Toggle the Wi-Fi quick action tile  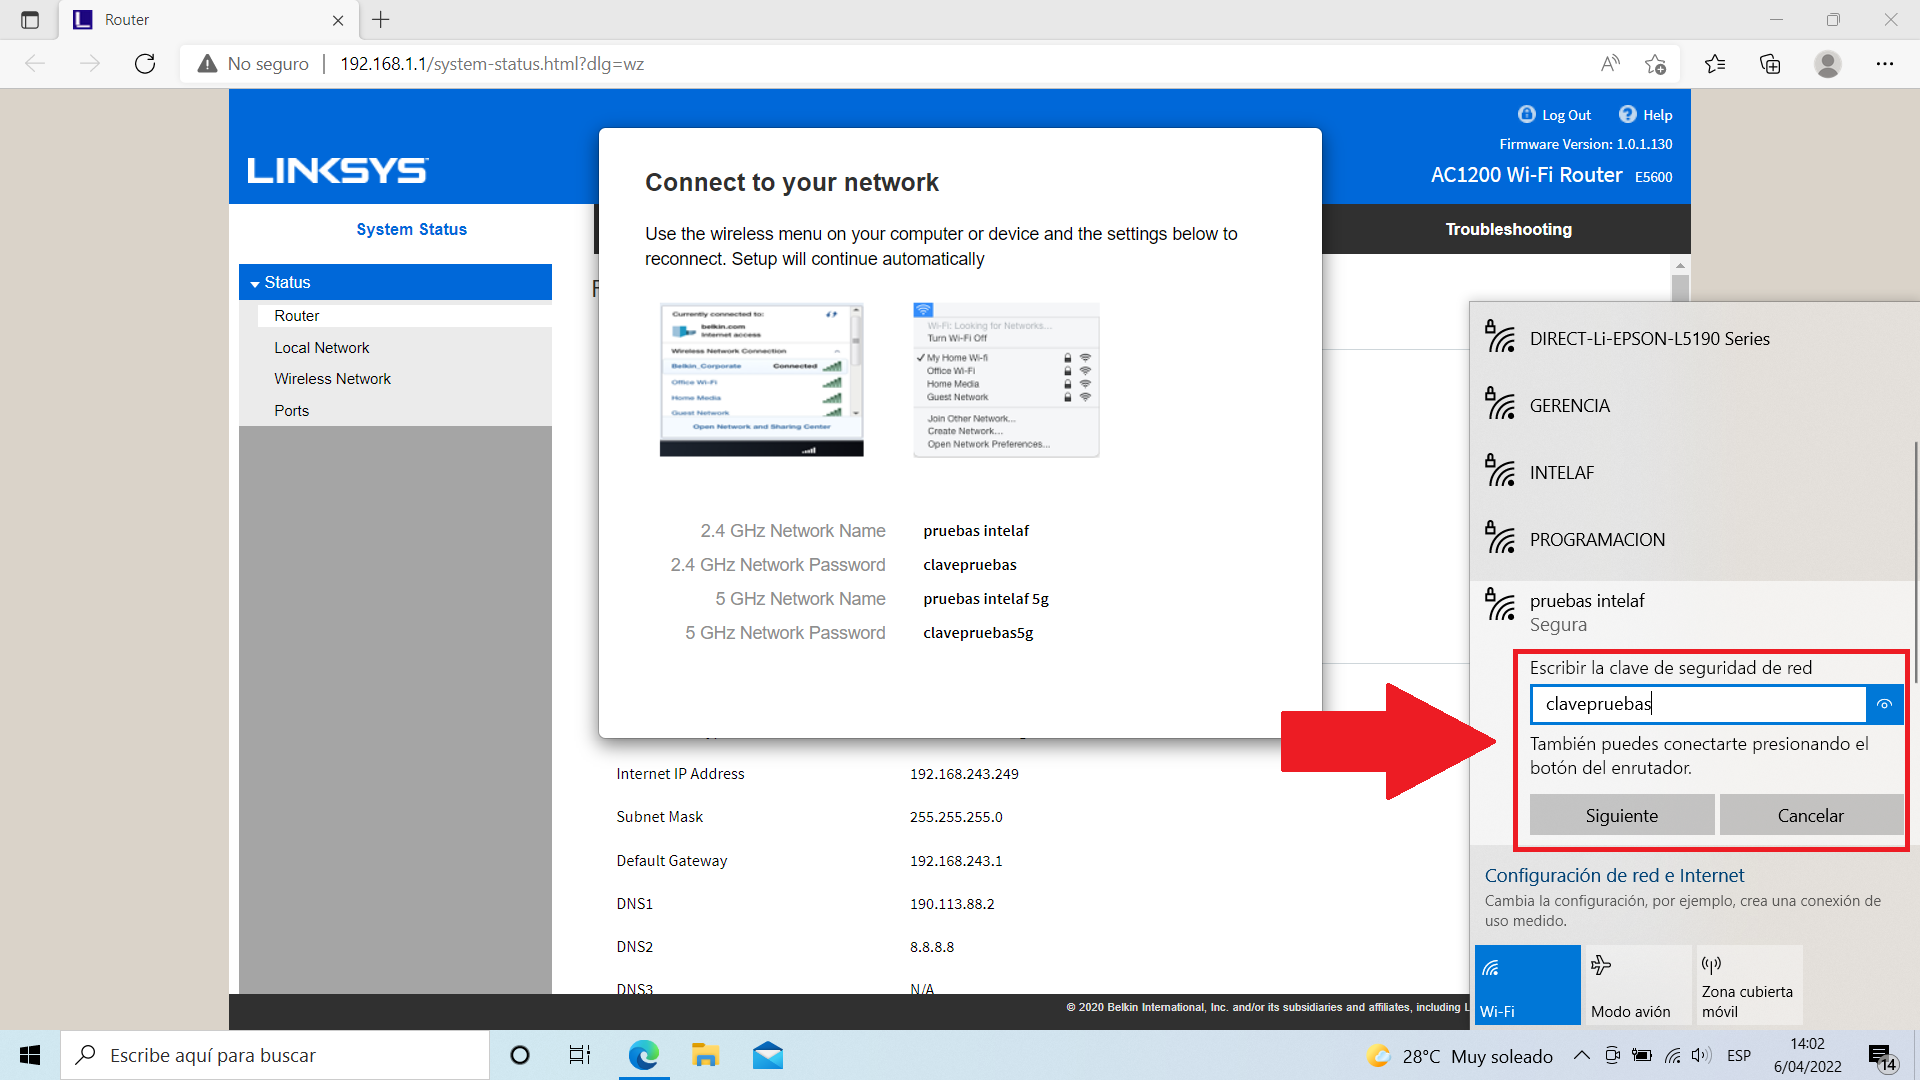(1527, 985)
